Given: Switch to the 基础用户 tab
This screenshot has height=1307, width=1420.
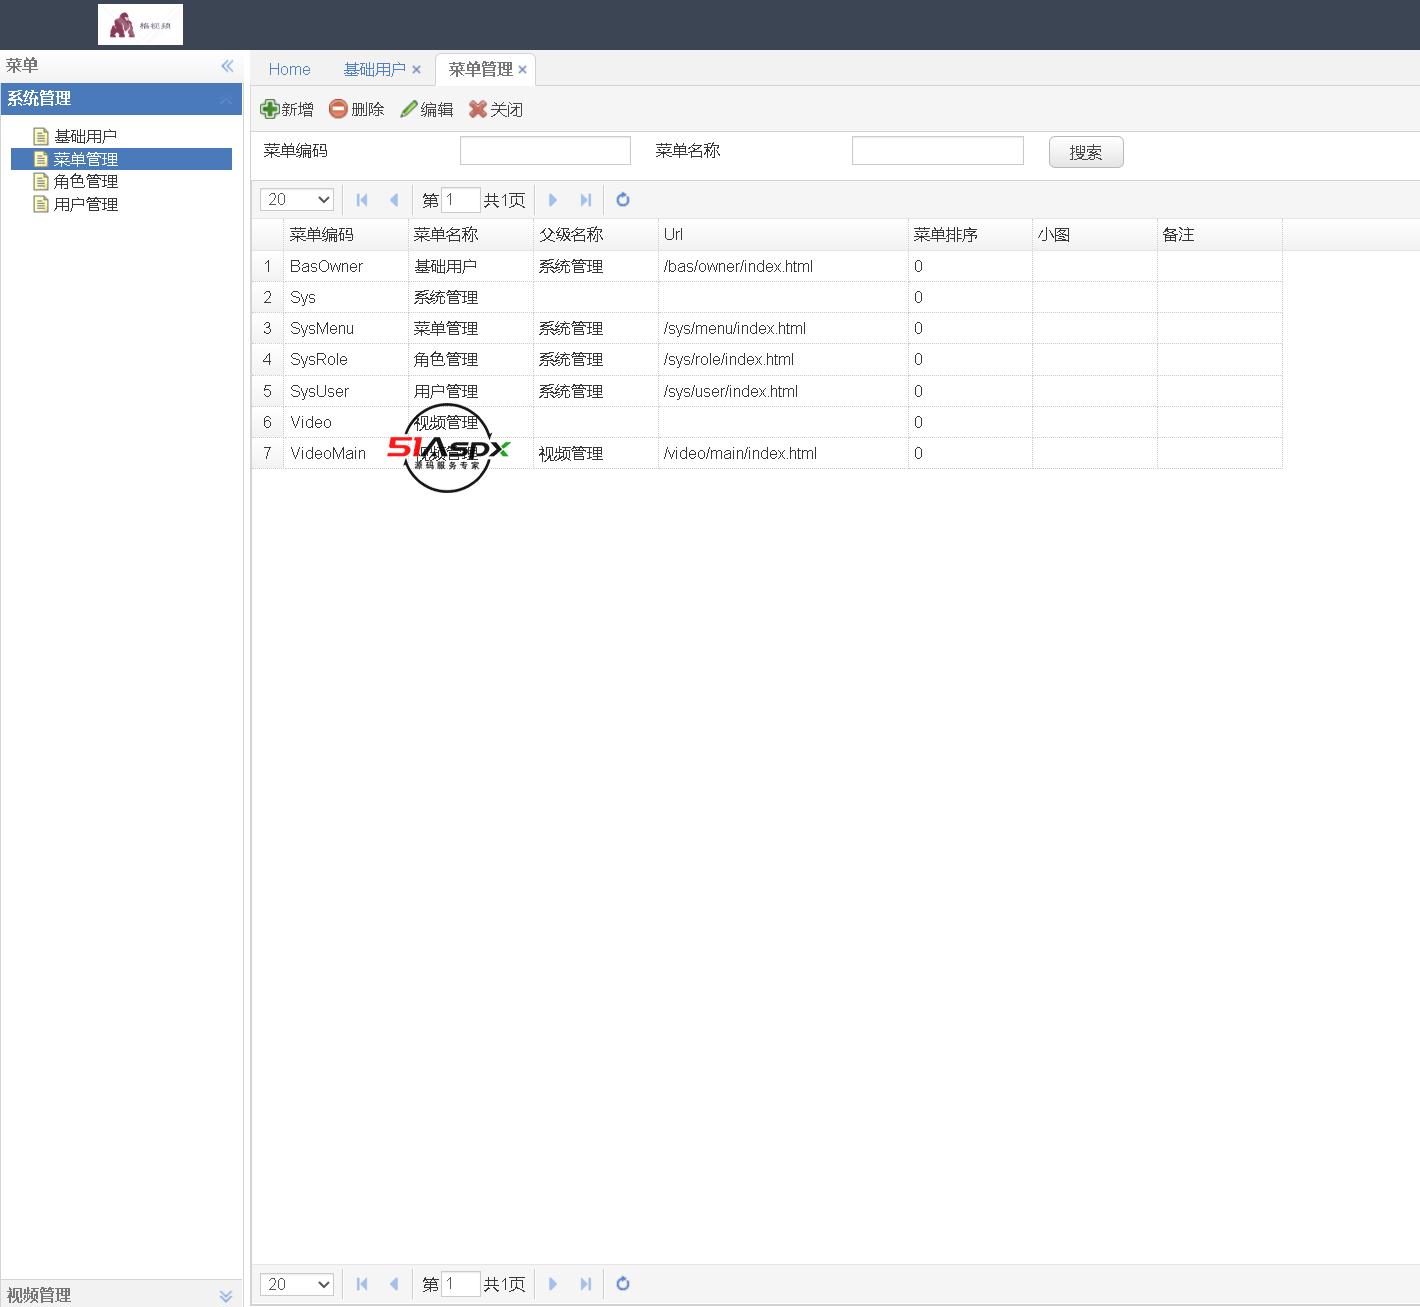Looking at the screenshot, I should coord(374,69).
